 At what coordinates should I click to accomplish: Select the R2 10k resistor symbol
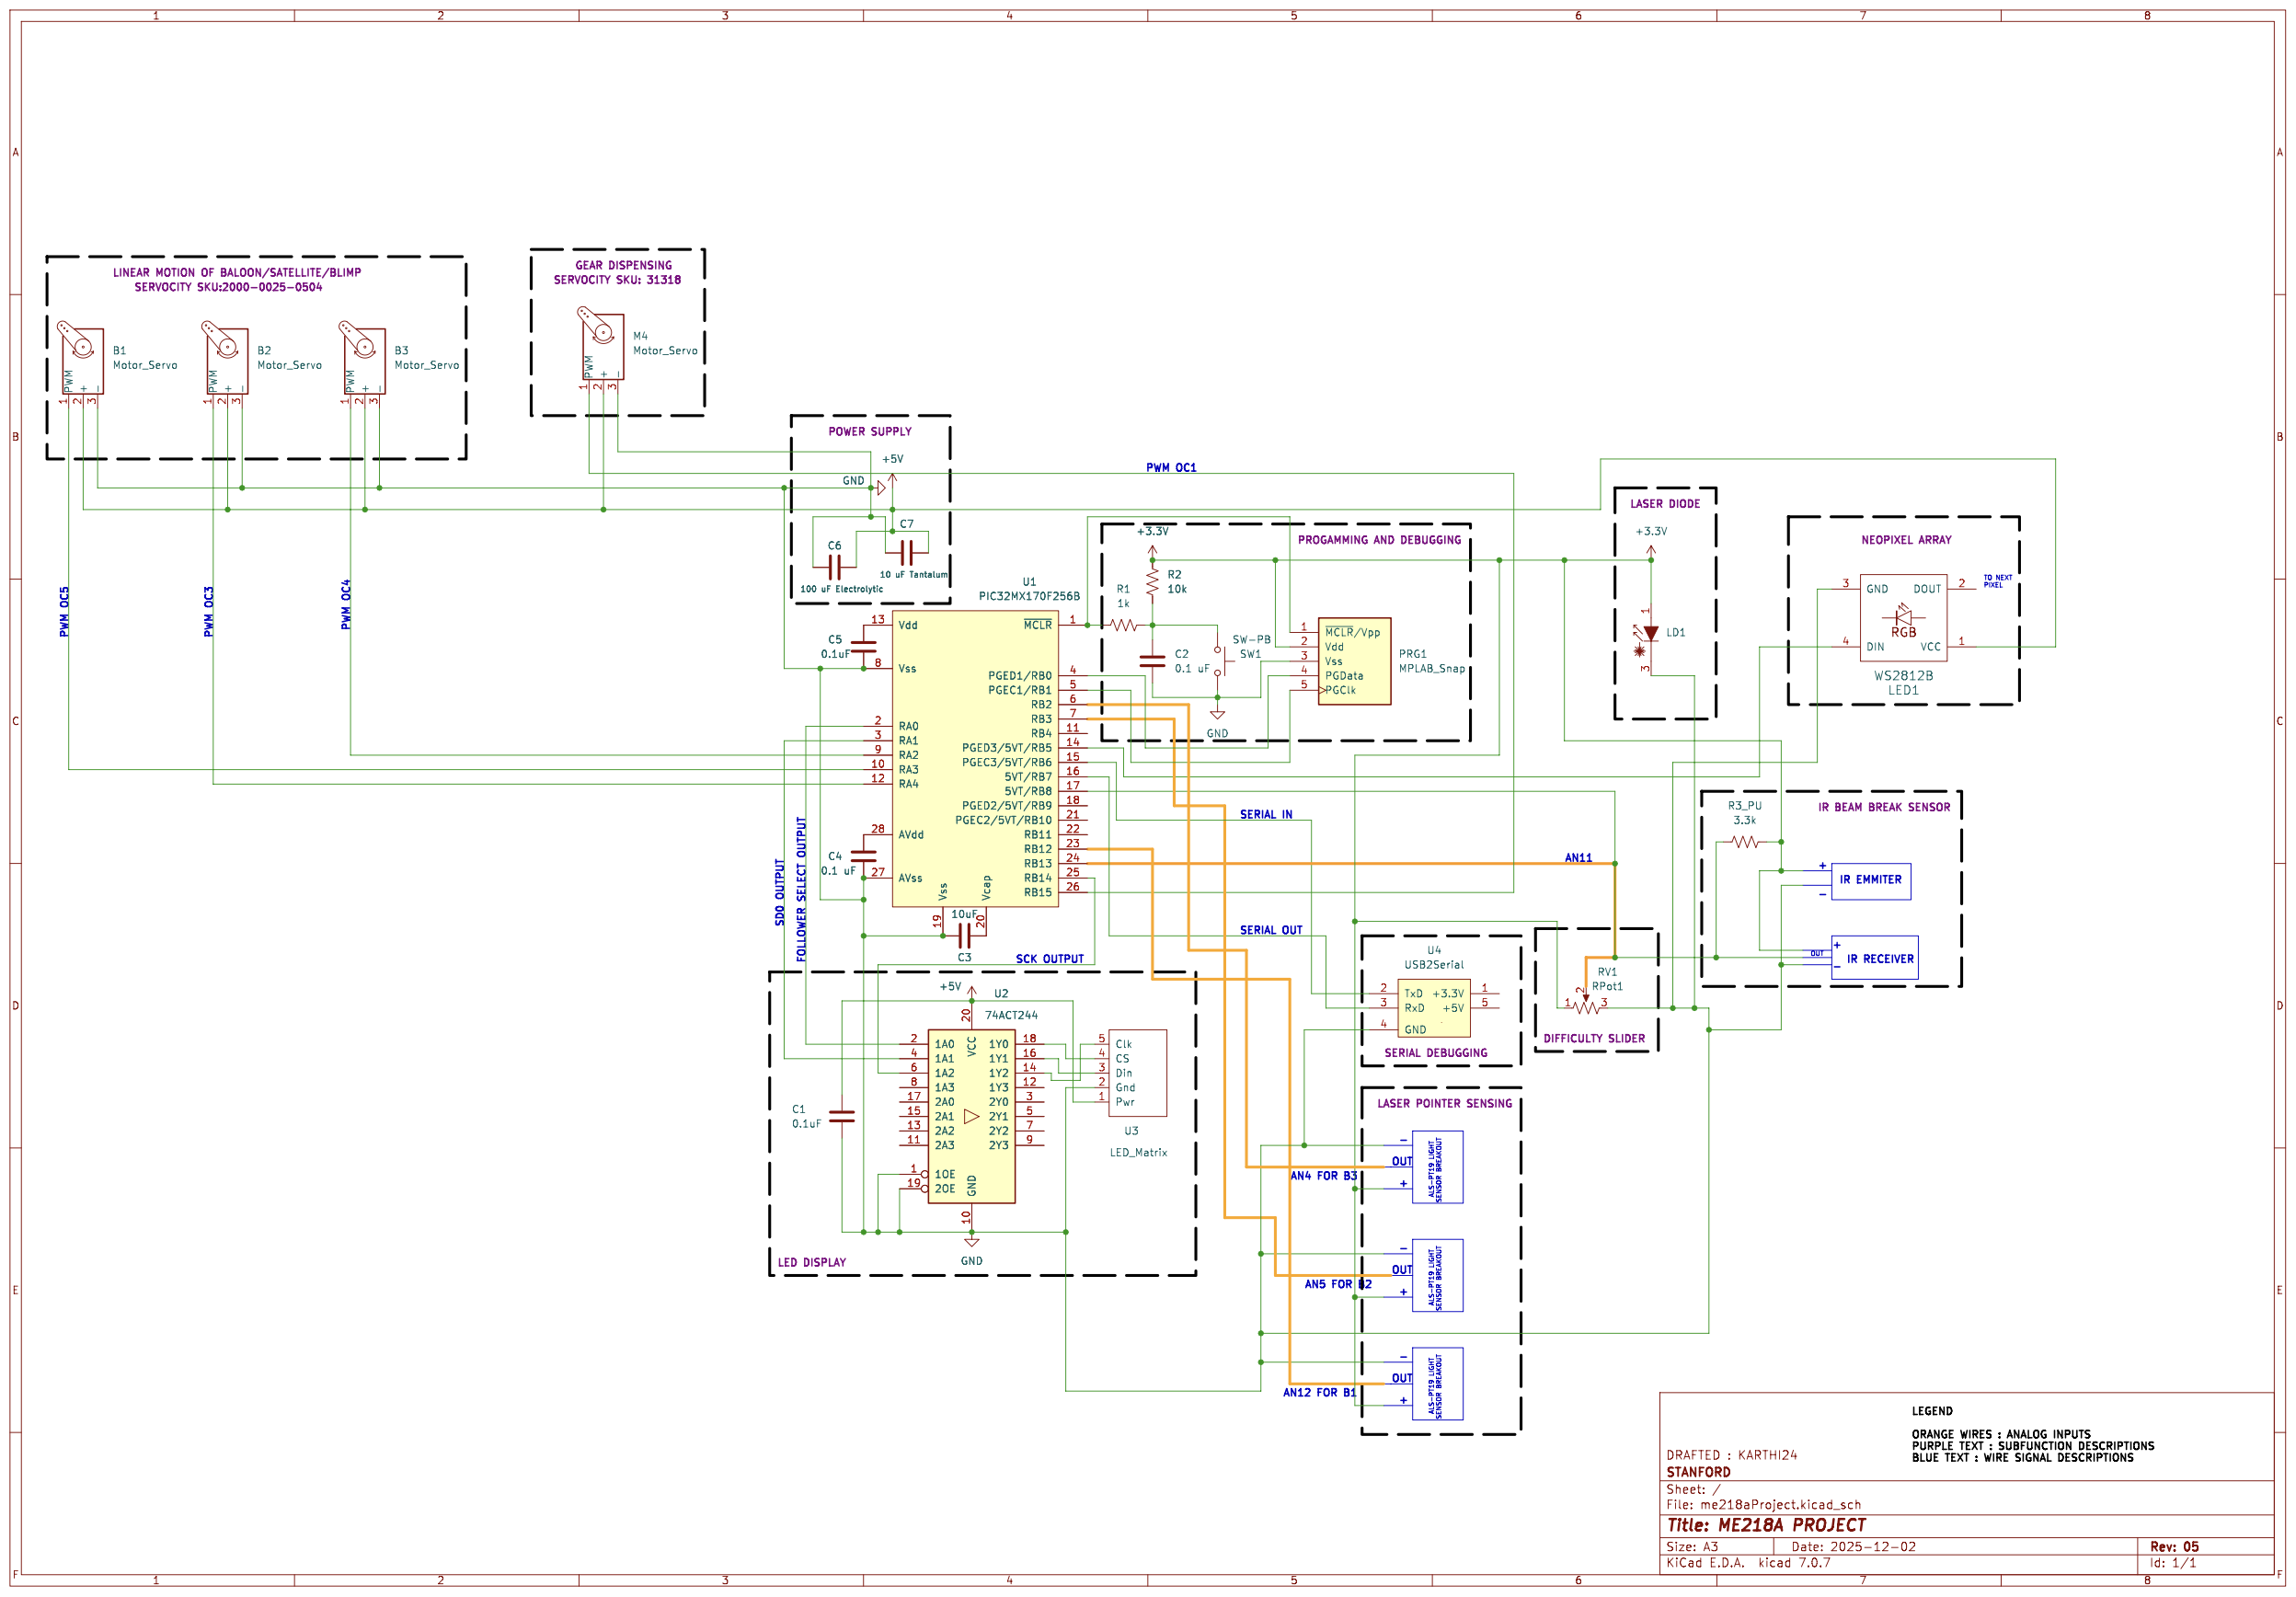point(1152,582)
